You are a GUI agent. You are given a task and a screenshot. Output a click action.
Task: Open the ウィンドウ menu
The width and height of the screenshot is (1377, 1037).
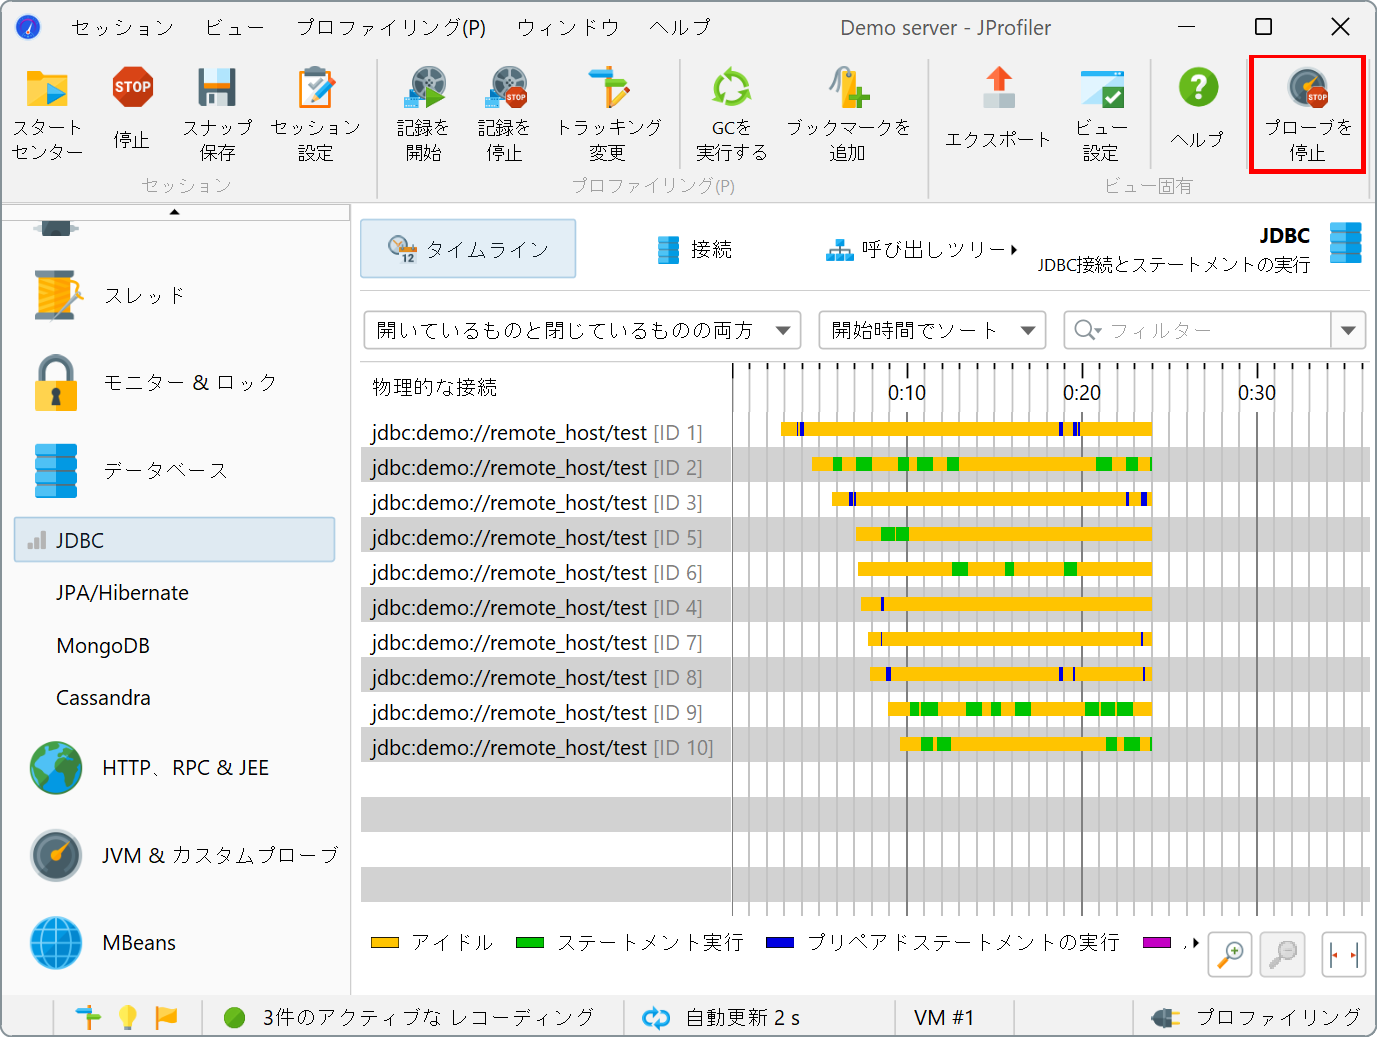point(568,28)
